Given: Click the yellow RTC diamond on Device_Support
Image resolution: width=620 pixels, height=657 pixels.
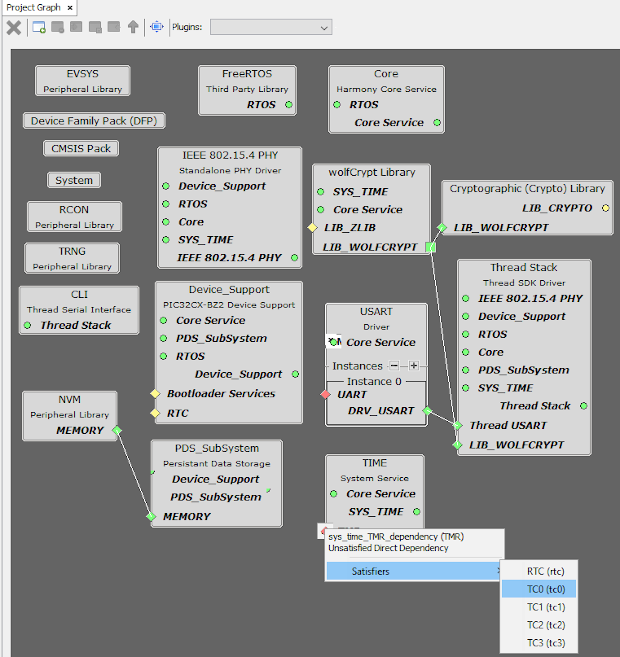Looking at the screenshot, I should click(x=155, y=413).
